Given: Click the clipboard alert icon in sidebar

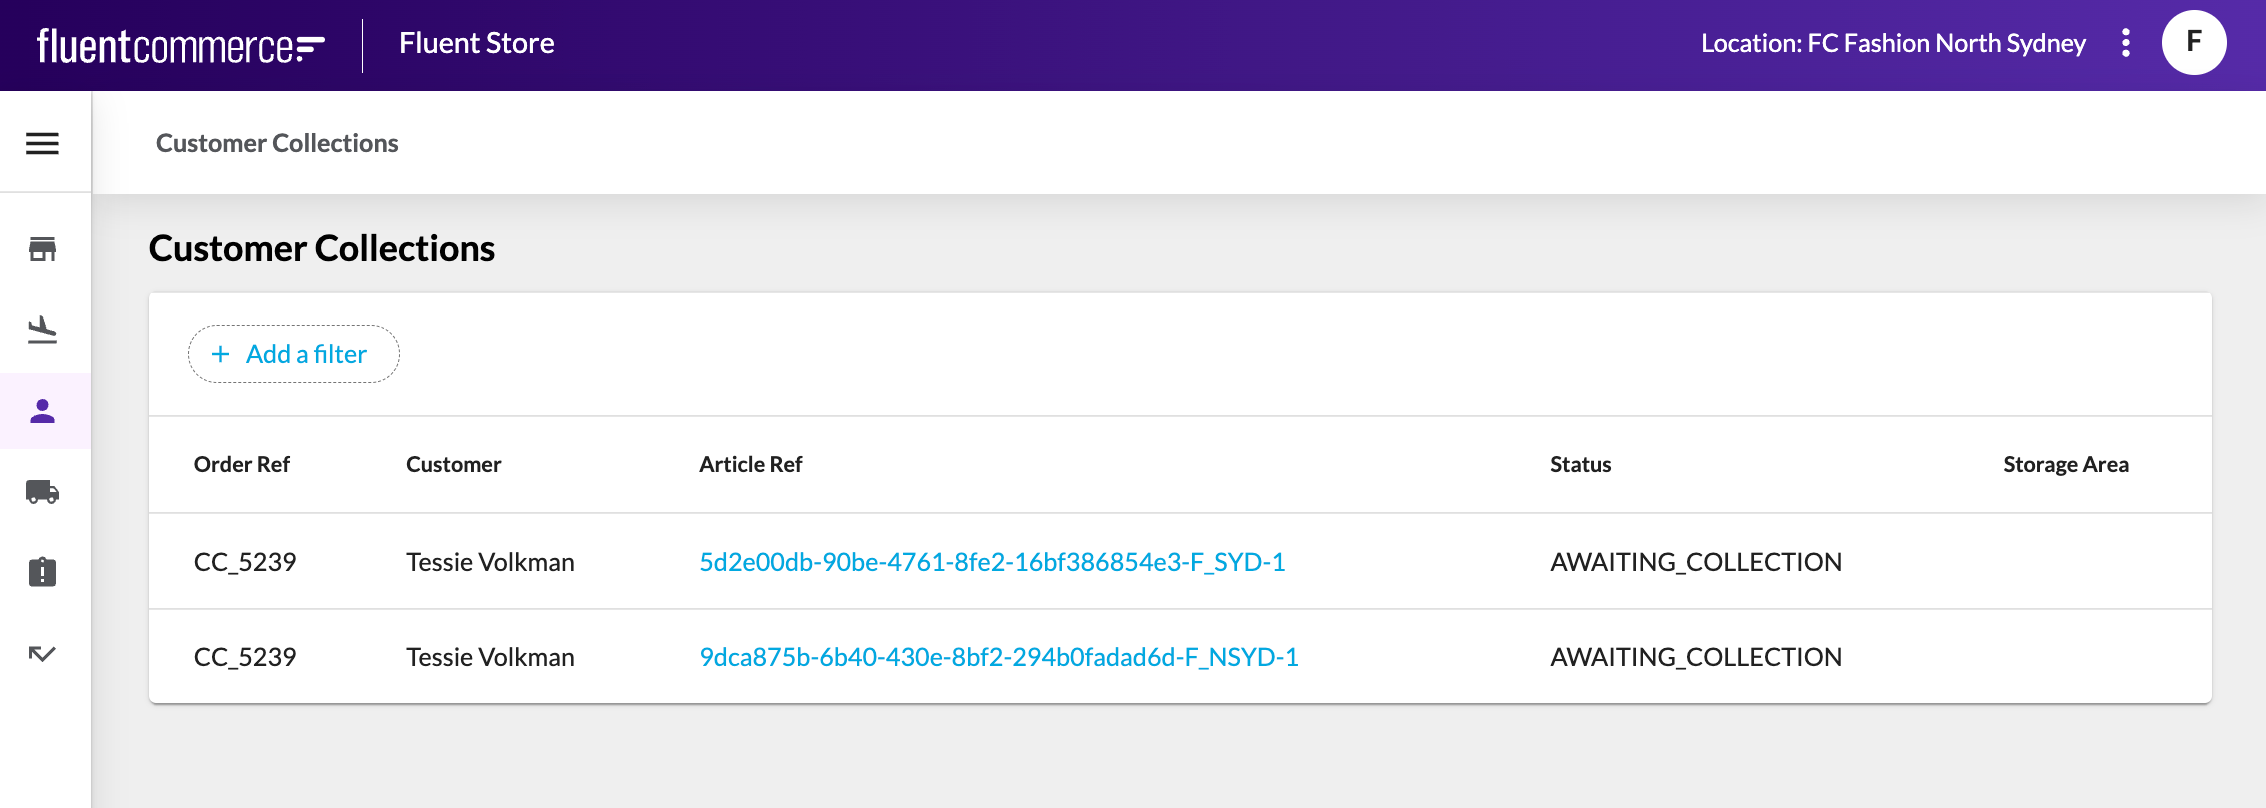Looking at the screenshot, I should (42, 572).
